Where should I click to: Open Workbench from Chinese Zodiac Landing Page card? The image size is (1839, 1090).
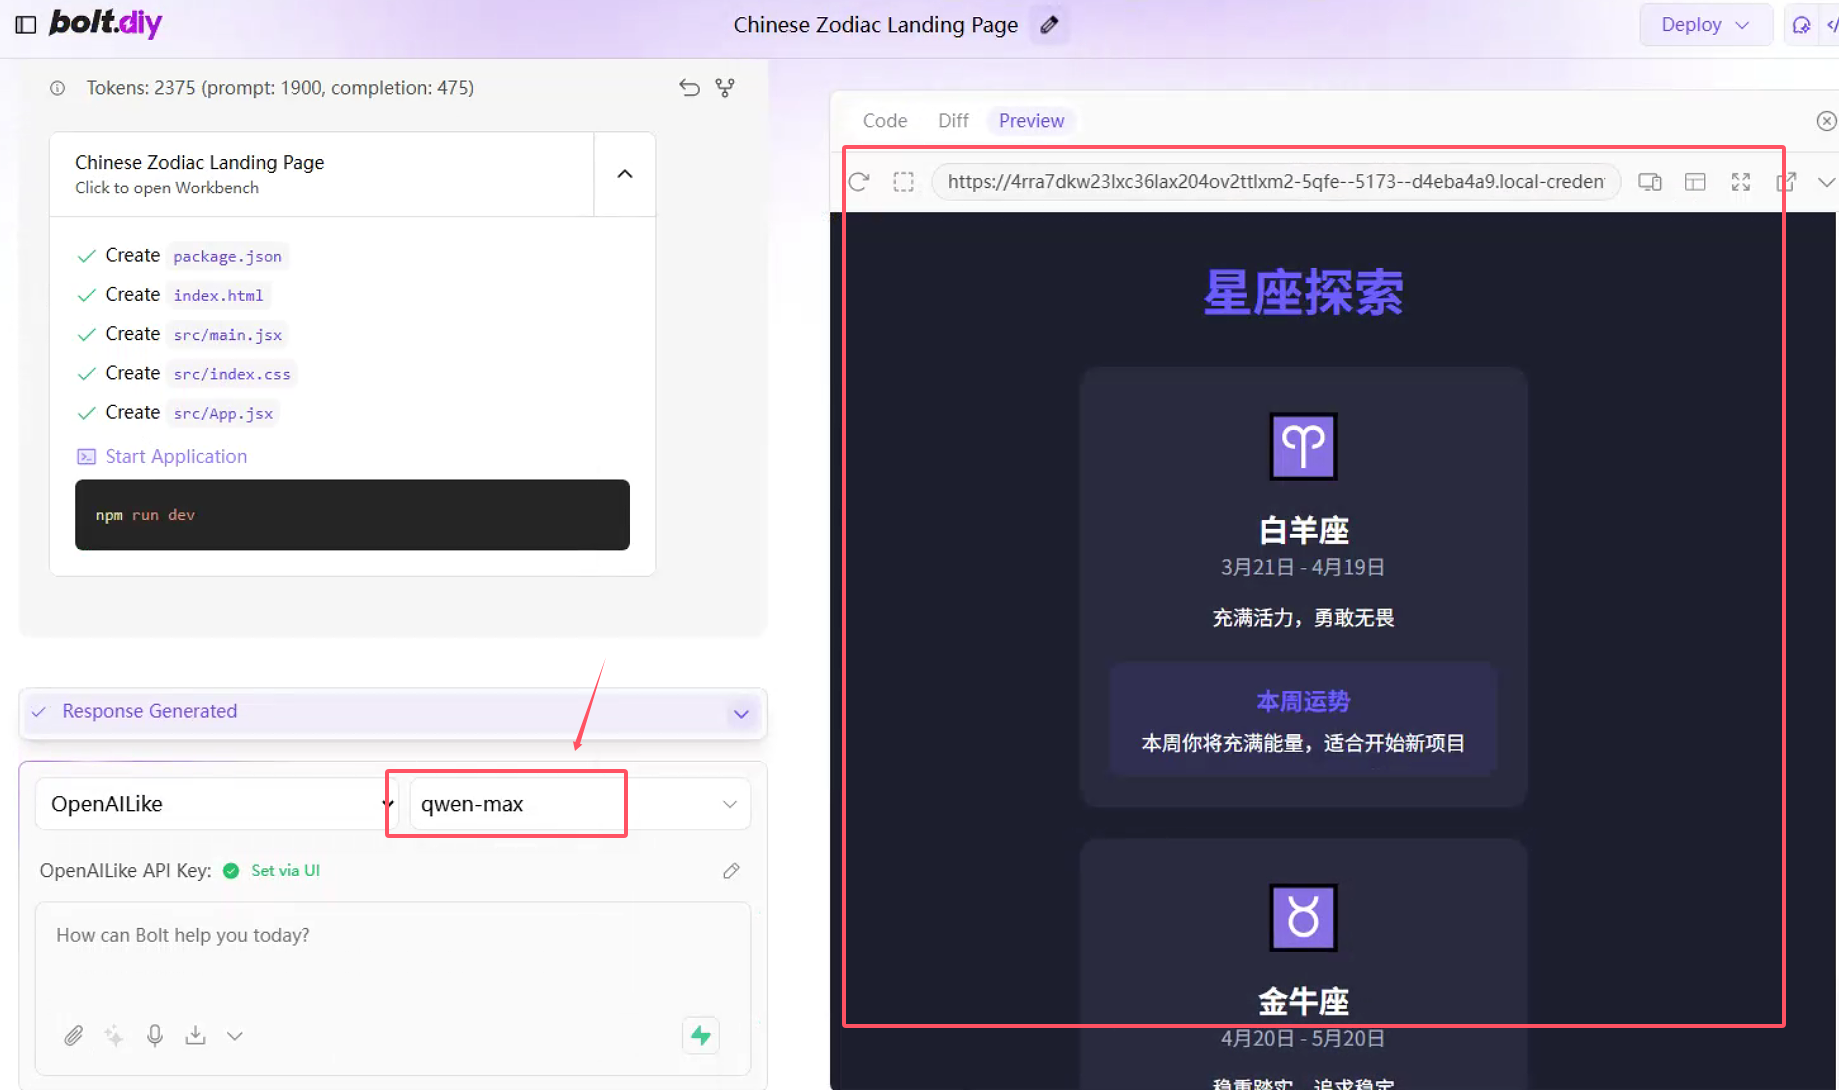322,174
